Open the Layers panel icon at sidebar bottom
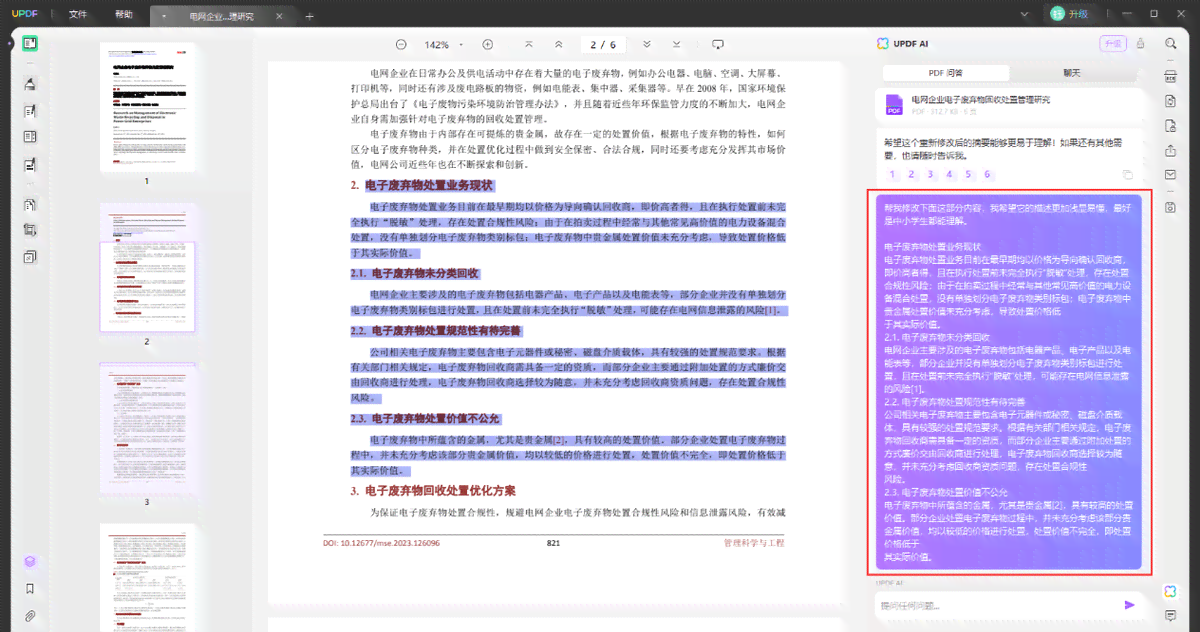1200x632 pixels. (30, 562)
